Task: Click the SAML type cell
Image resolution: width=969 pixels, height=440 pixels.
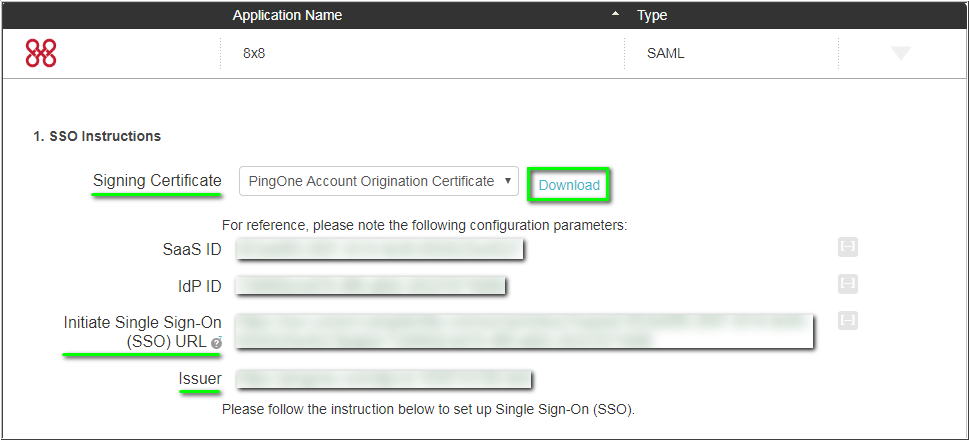Action: coord(666,54)
